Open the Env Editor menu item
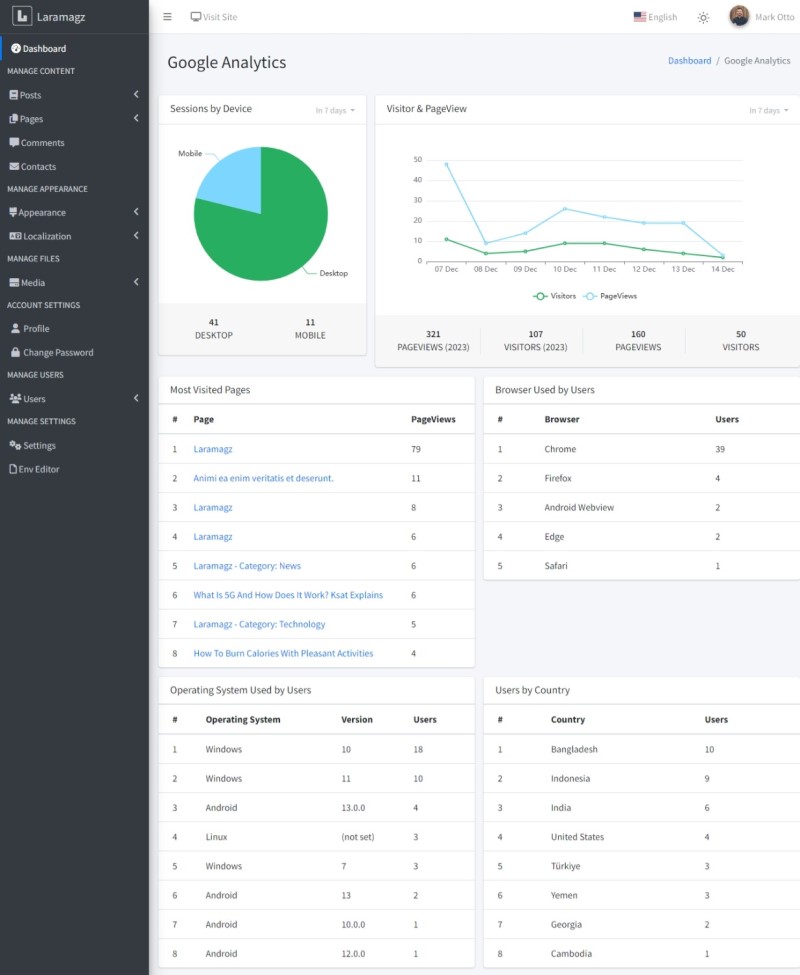Image resolution: width=800 pixels, height=975 pixels. (75, 469)
